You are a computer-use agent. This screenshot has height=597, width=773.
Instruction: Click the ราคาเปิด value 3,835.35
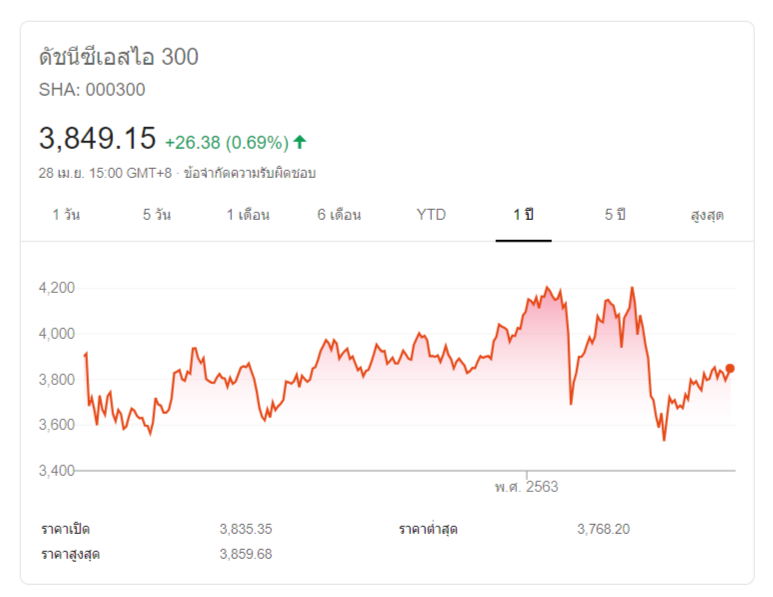245,529
